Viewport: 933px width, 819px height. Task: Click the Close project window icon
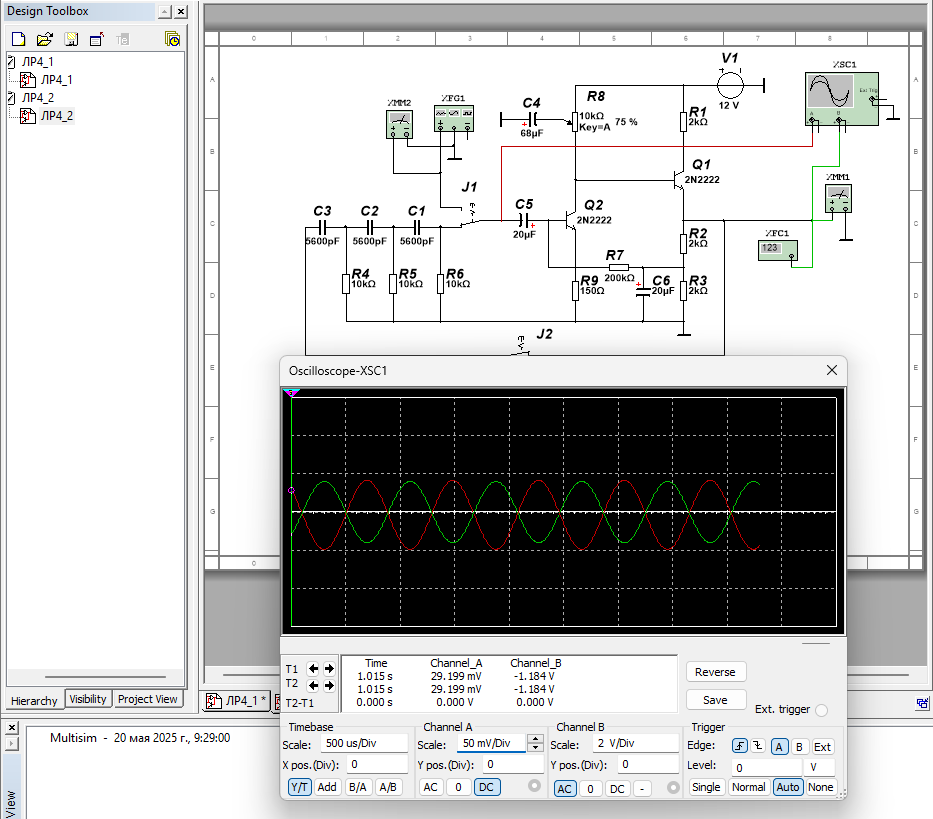(x=97, y=39)
